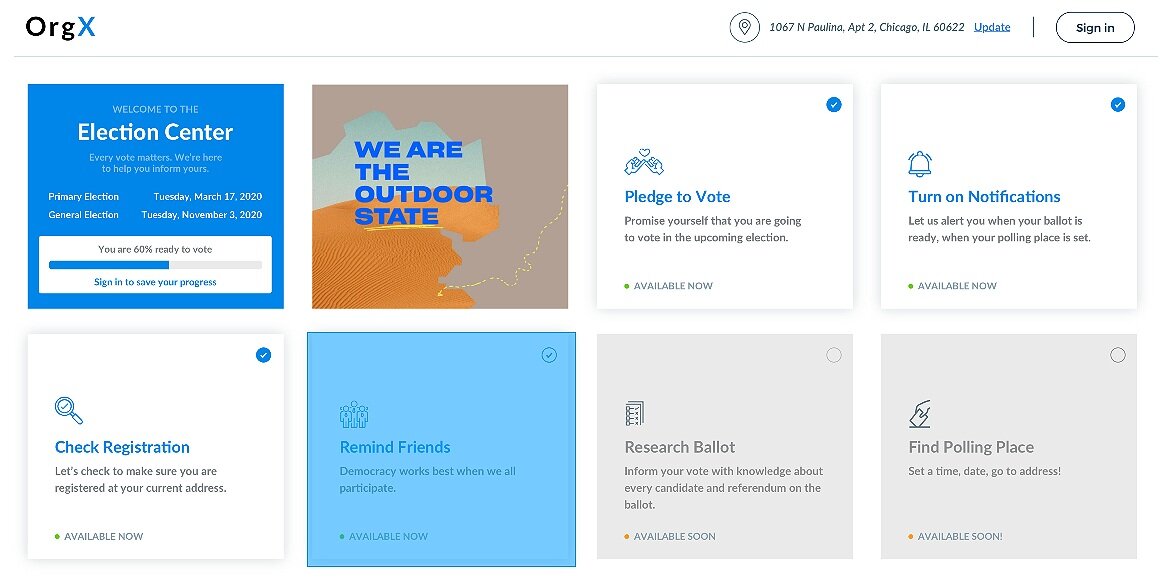1173x583 pixels.
Task: Click the 60% ready to vote progress bar
Action: coord(156,265)
